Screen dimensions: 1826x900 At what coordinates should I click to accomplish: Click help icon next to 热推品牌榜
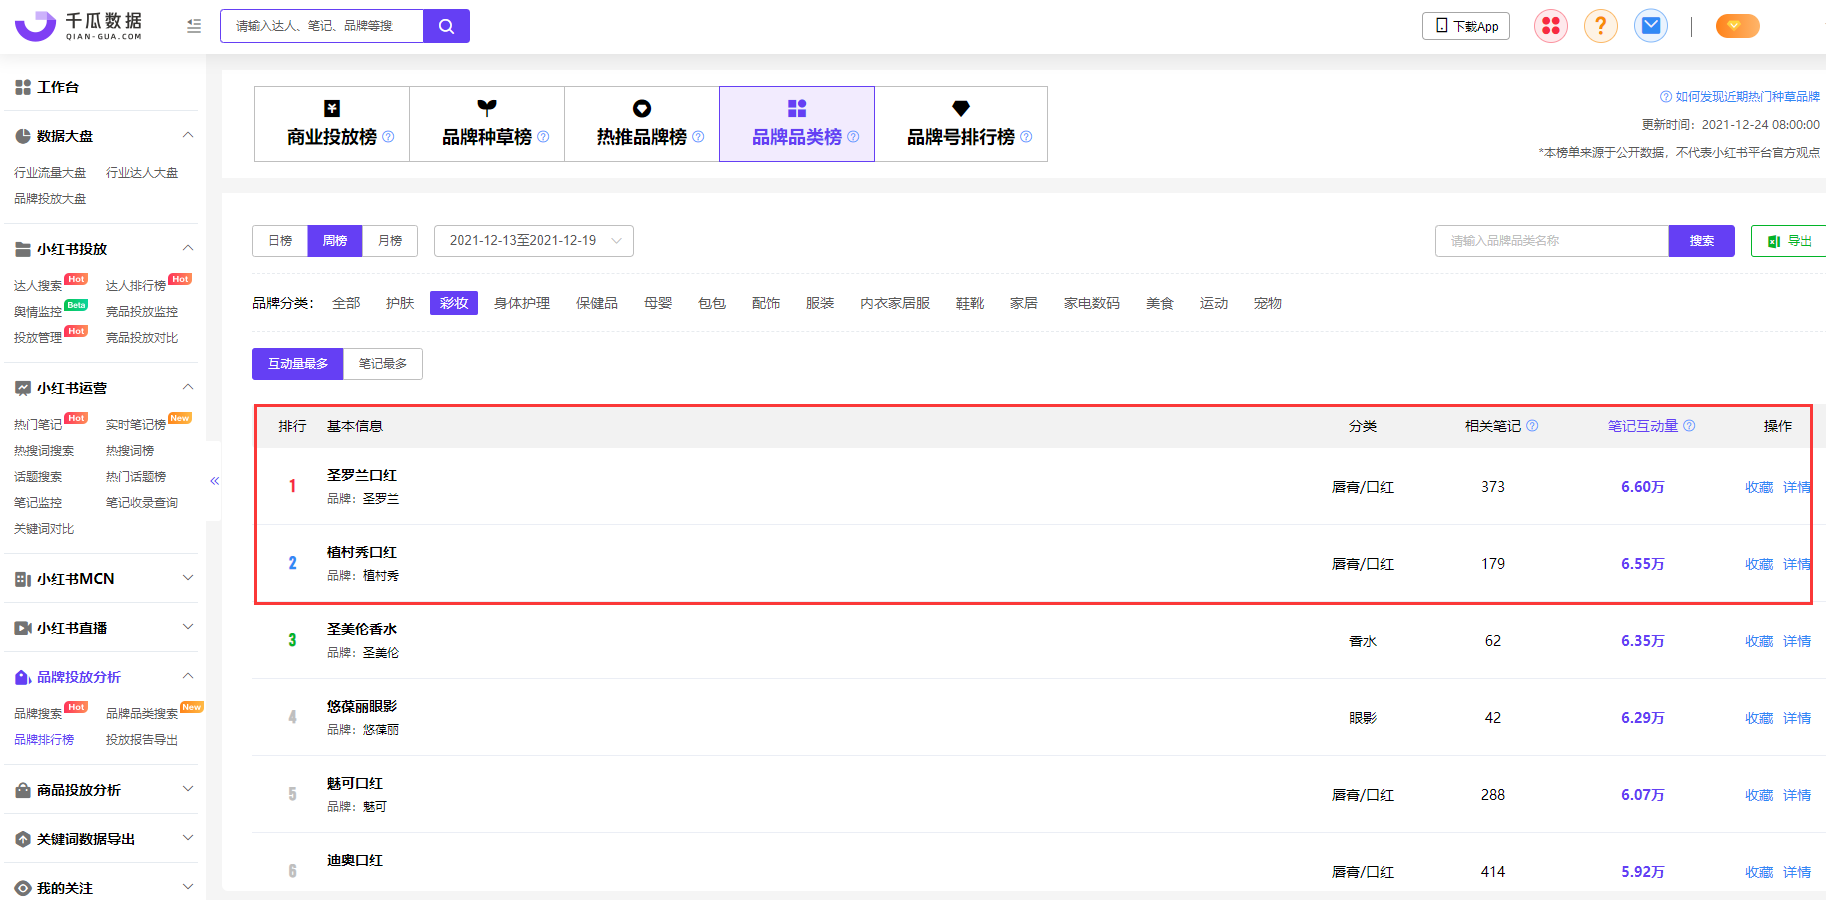698,137
